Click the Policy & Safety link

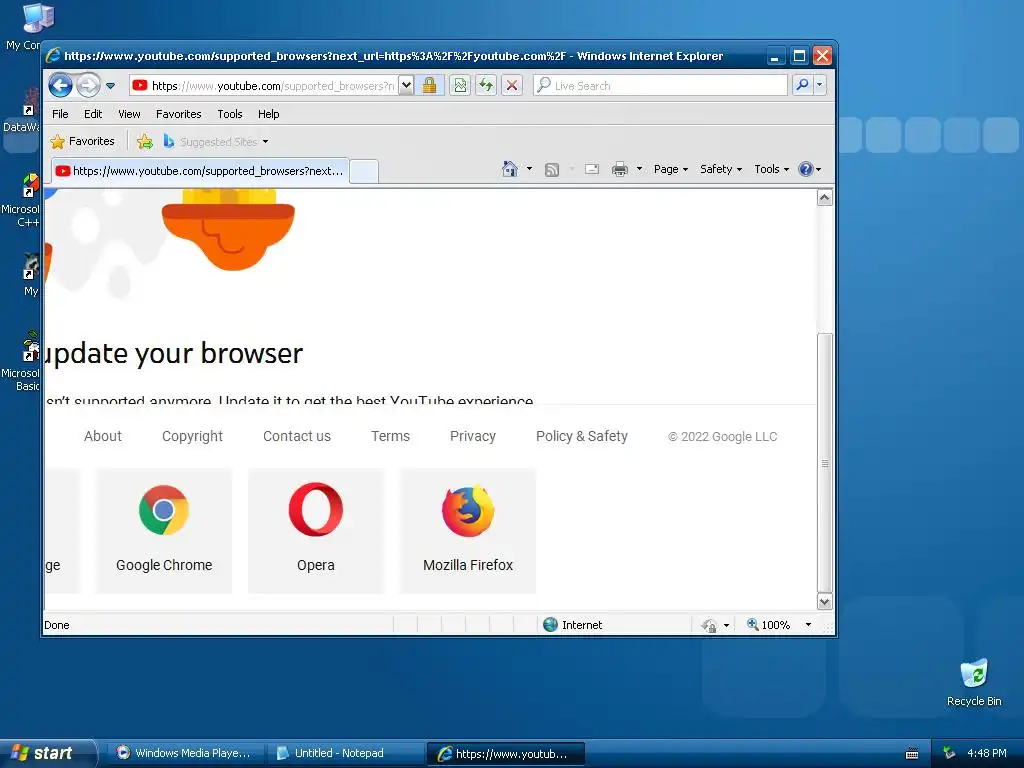click(x=581, y=436)
